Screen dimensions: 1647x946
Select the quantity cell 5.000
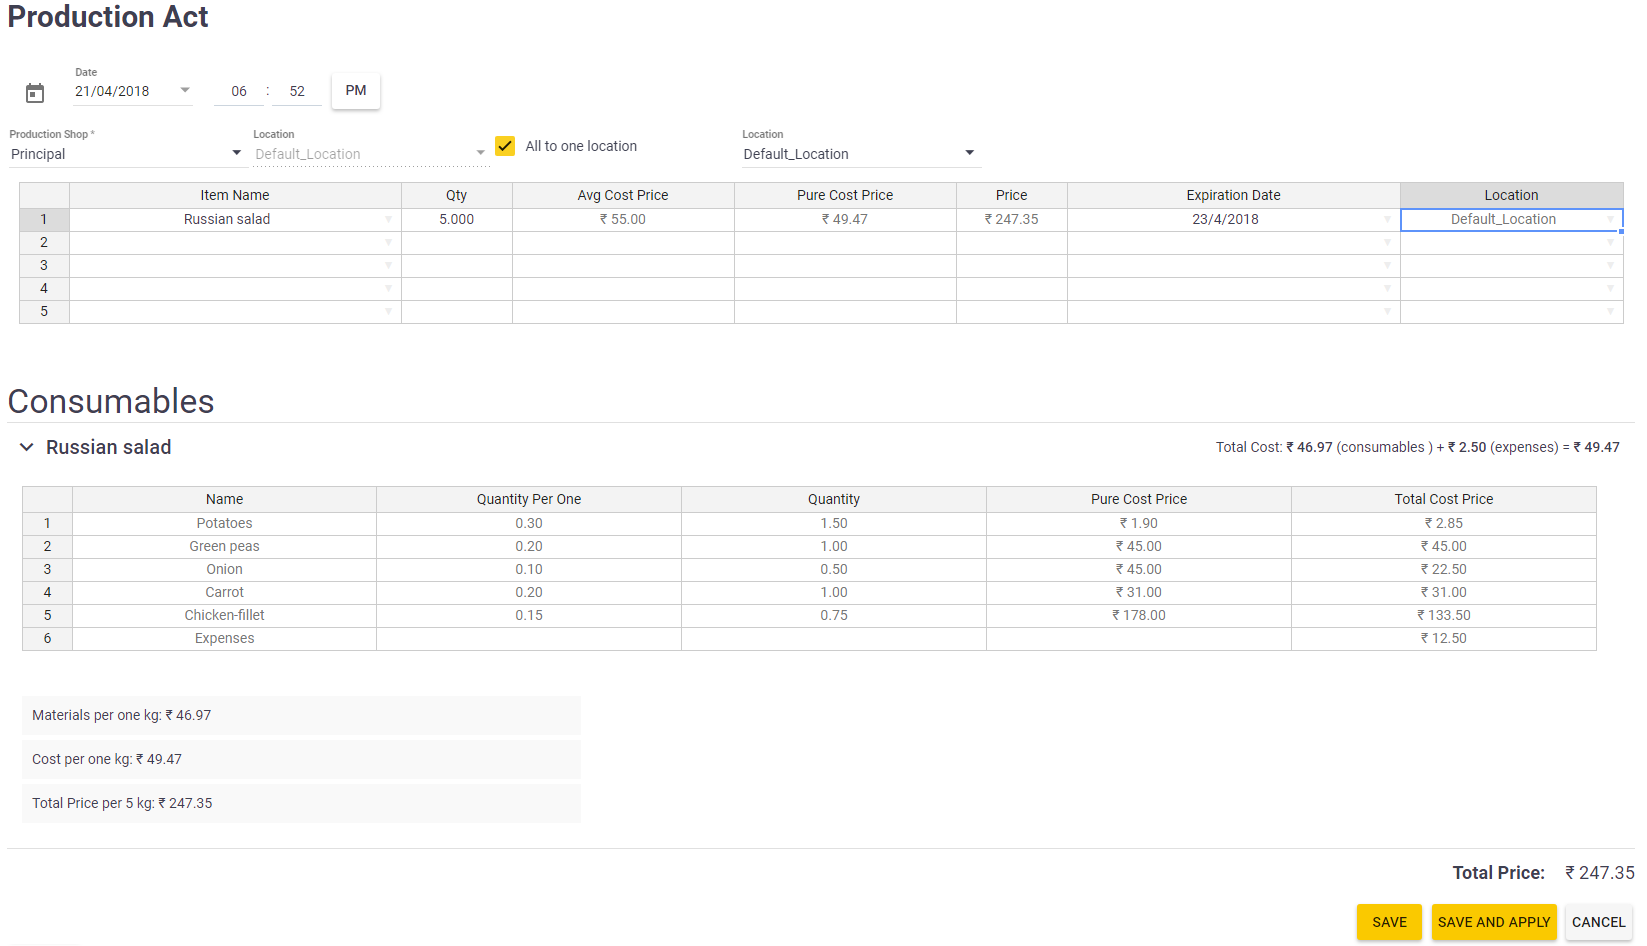coord(457,219)
